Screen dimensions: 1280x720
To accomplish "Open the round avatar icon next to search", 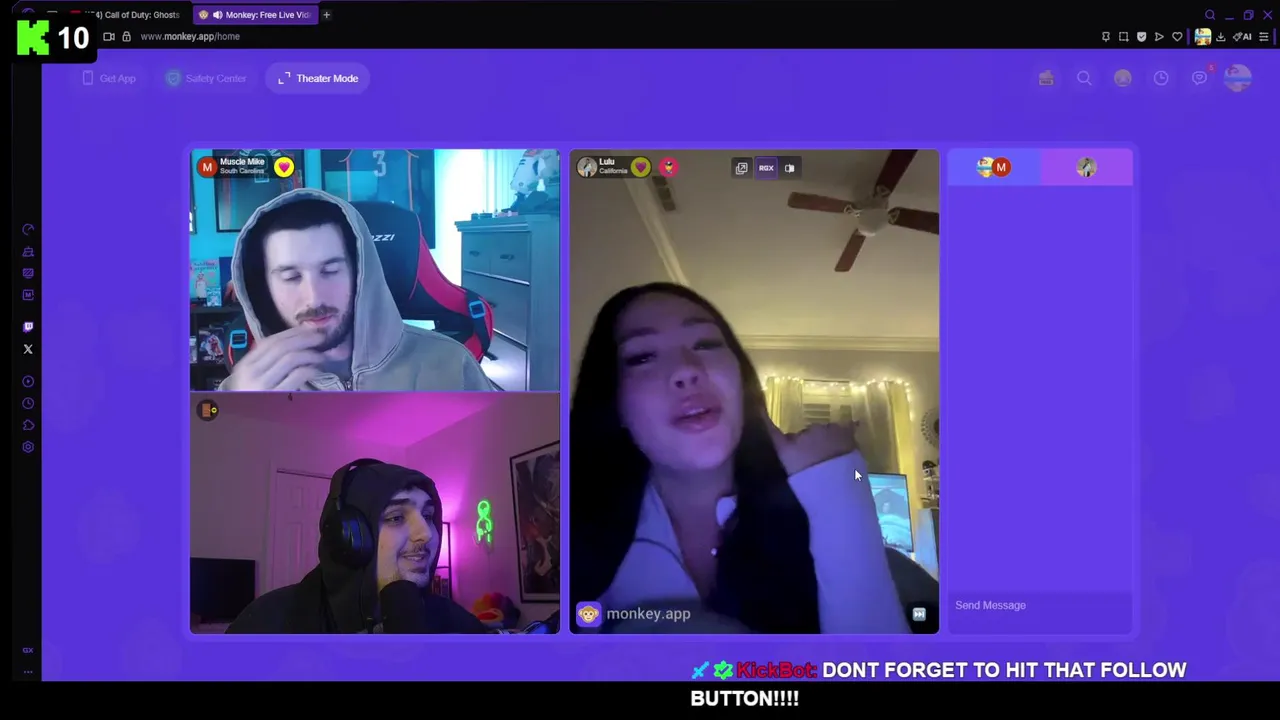I will click(x=1123, y=78).
